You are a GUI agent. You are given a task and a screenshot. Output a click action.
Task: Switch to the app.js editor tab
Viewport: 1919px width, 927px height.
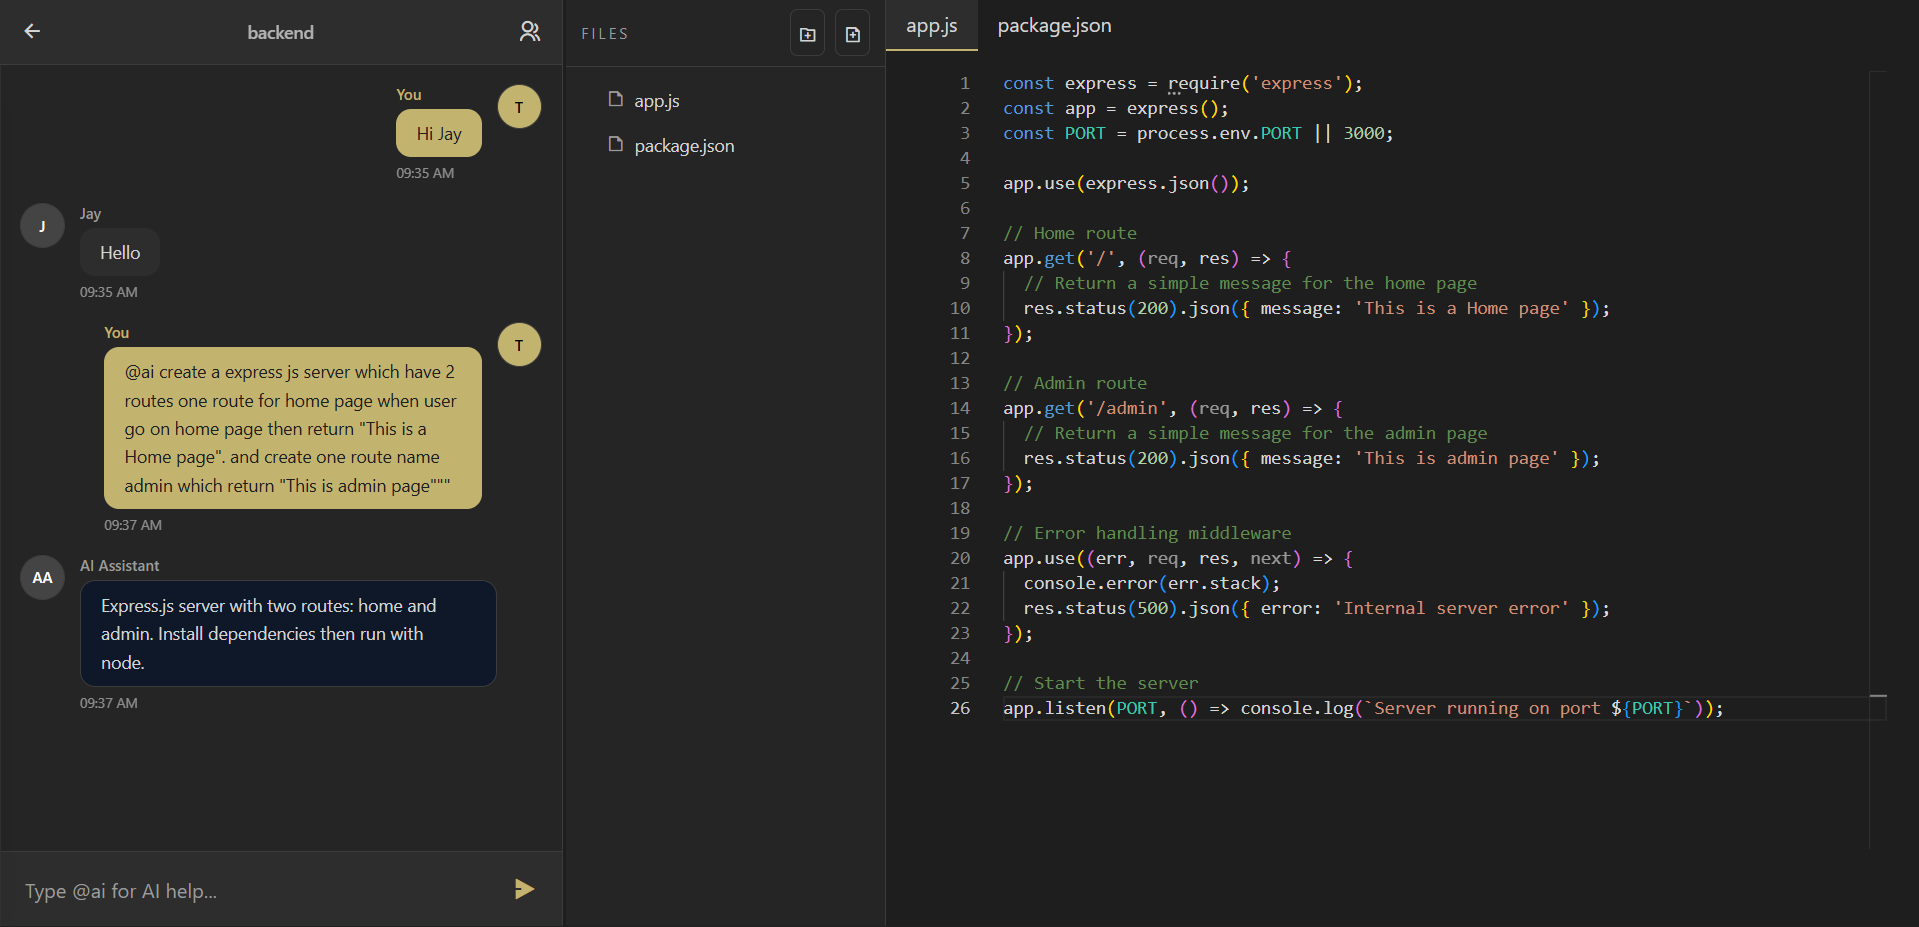pyautogui.click(x=931, y=26)
